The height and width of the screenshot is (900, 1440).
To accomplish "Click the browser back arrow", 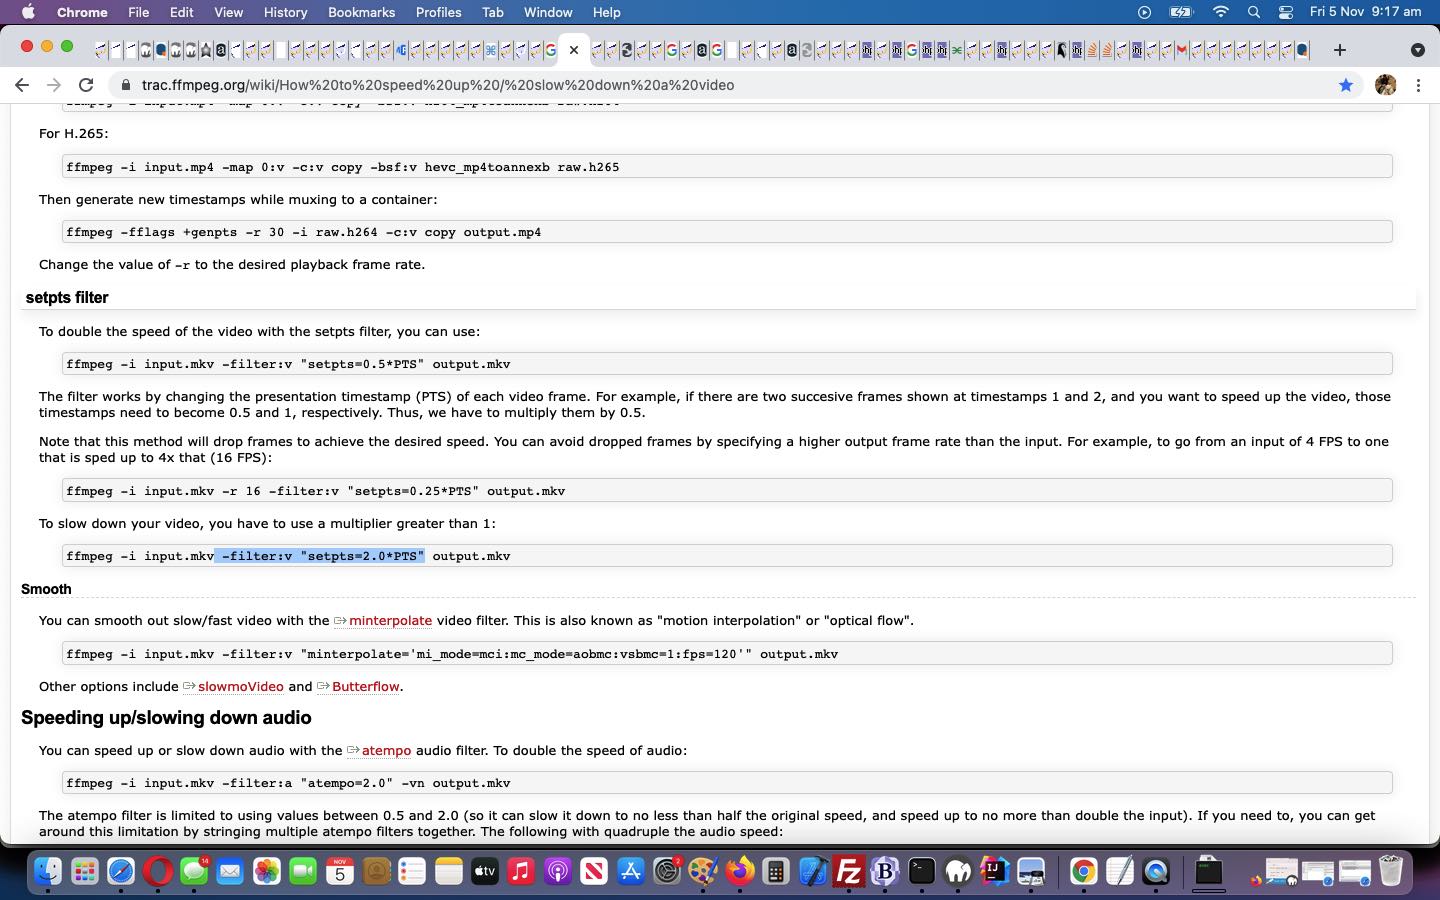I will [22, 85].
